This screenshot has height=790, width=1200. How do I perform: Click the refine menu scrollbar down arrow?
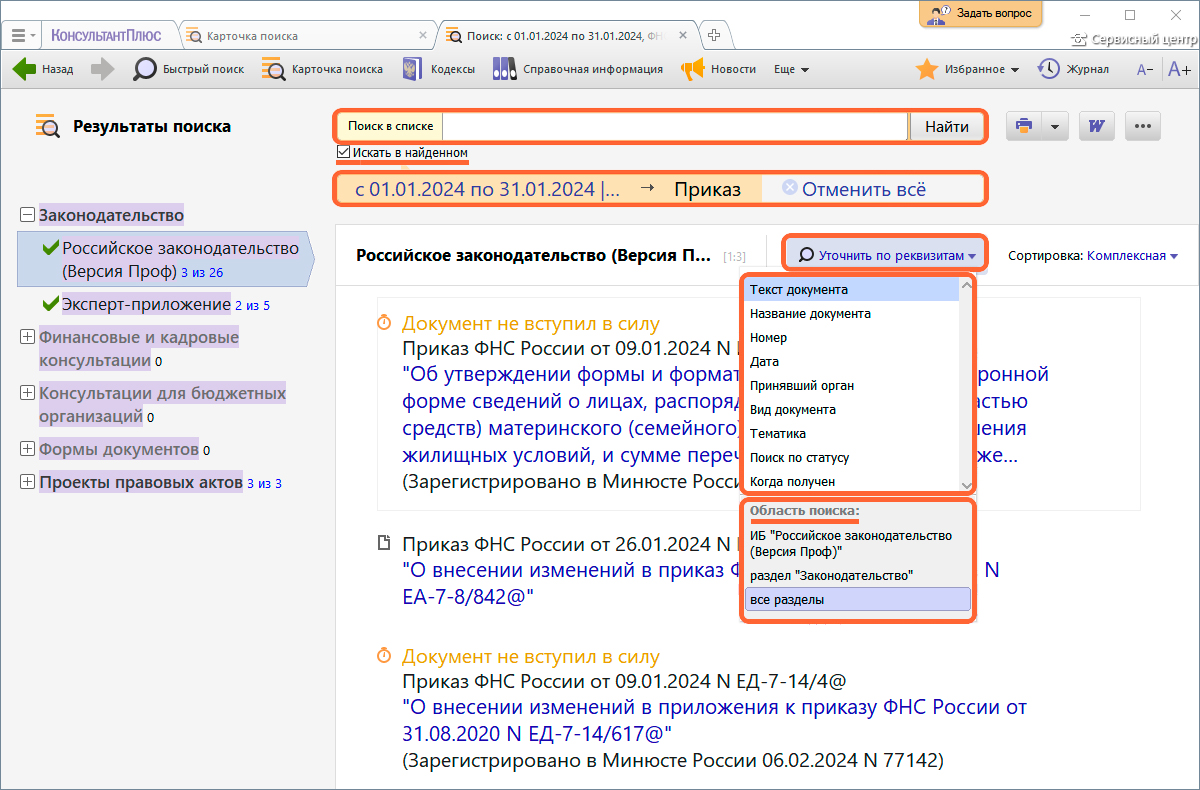(x=967, y=485)
